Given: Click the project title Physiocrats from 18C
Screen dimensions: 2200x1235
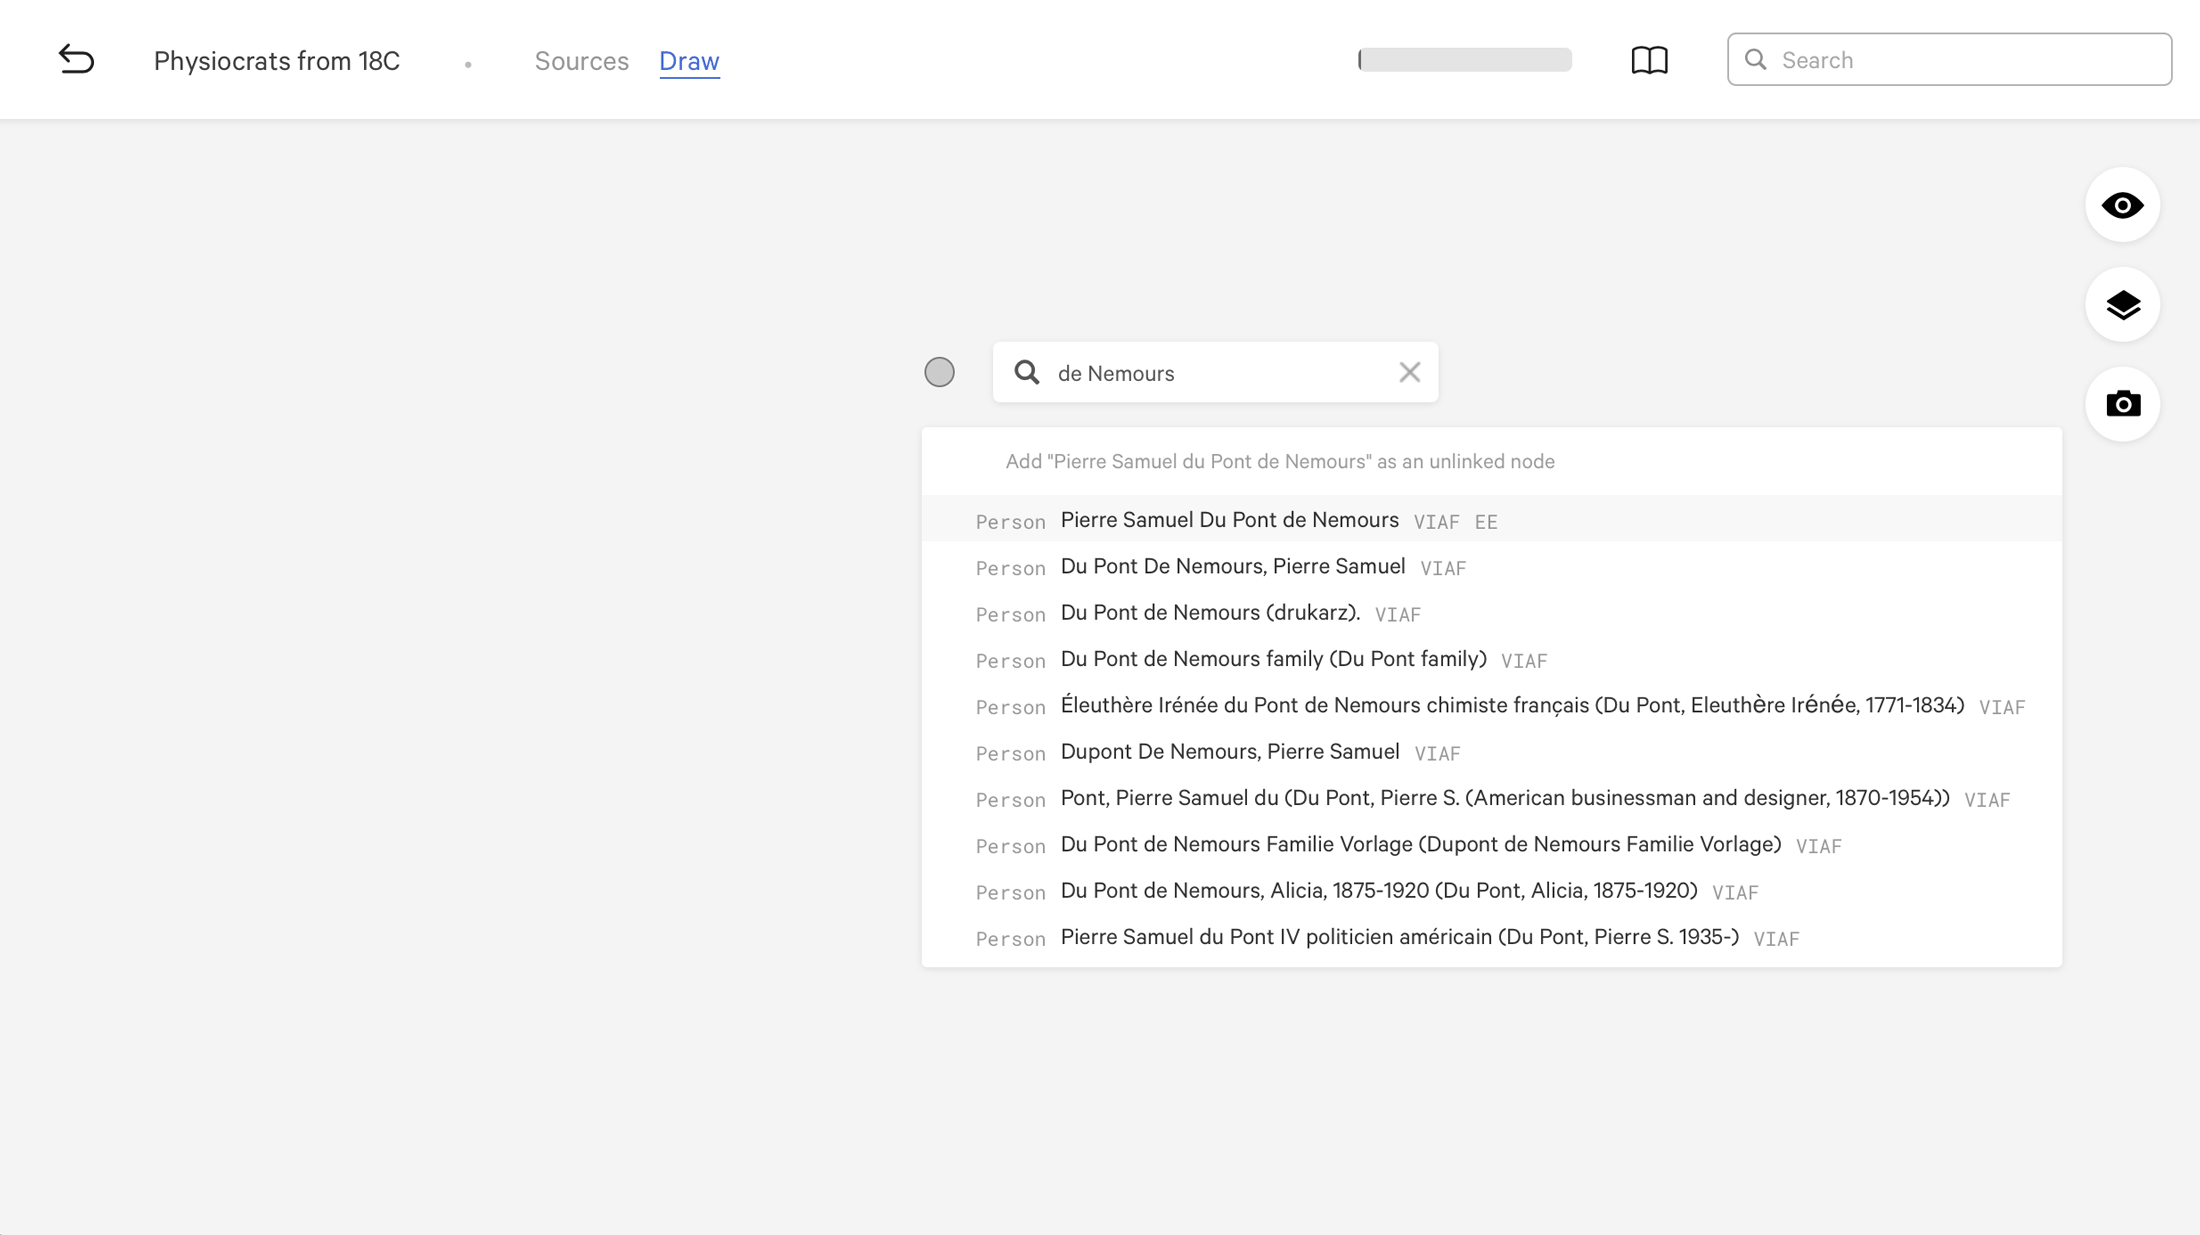Looking at the screenshot, I should (x=277, y=61).
